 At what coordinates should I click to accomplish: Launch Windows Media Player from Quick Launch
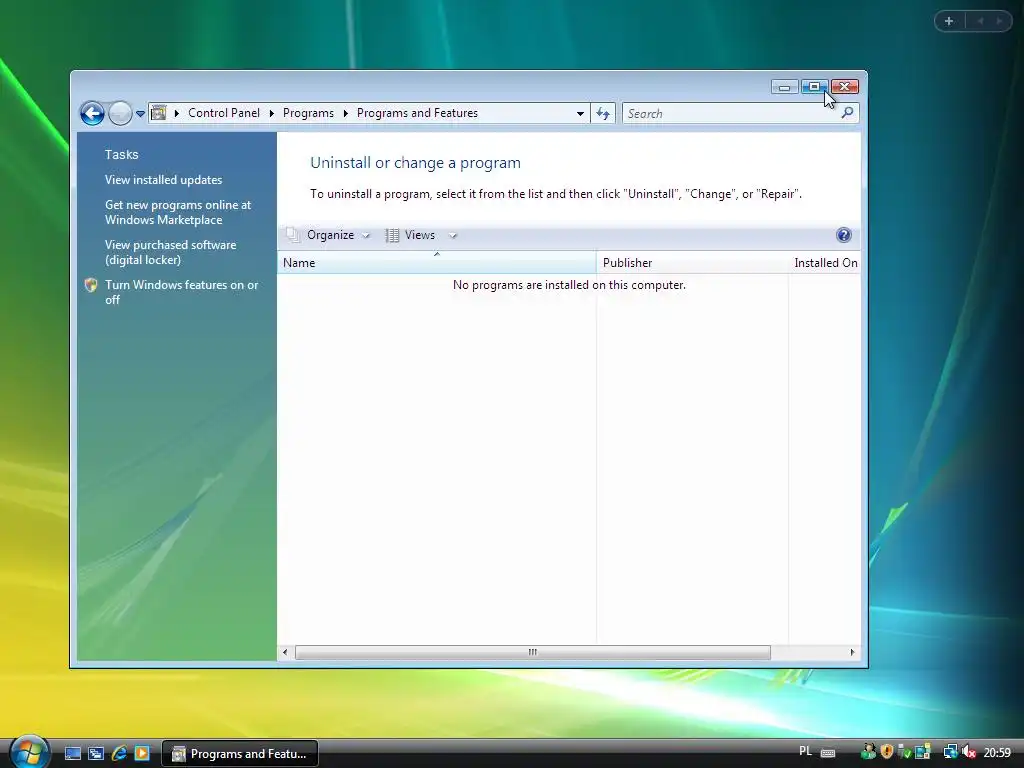coord(142,754)
